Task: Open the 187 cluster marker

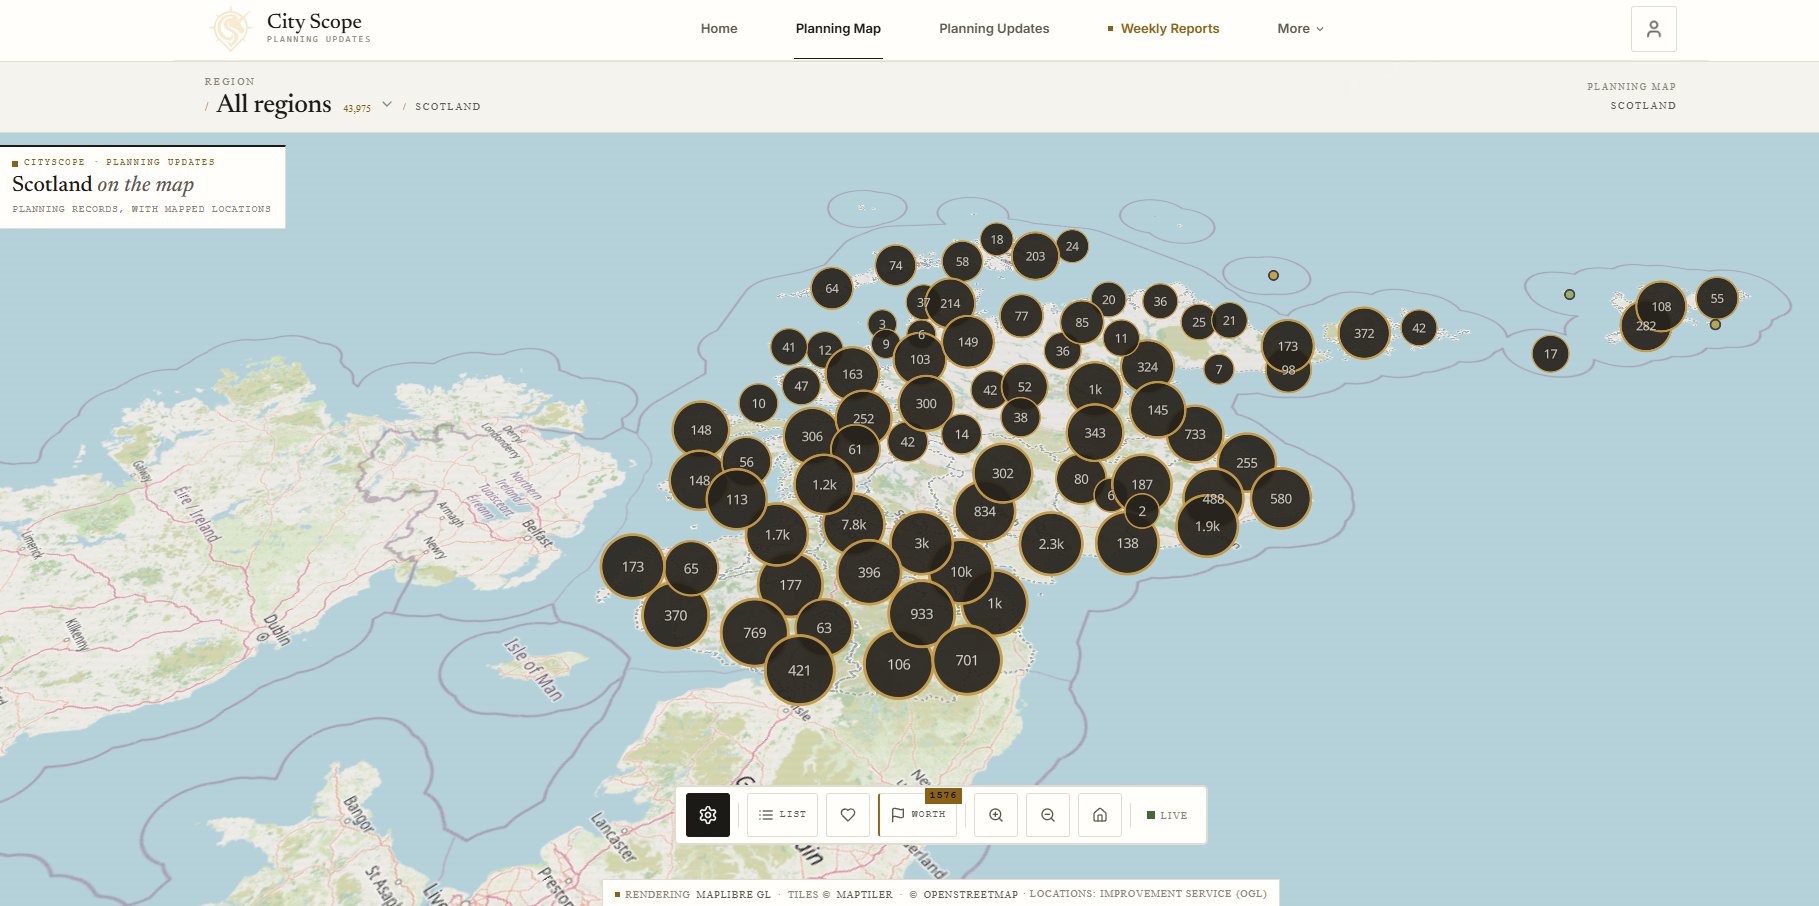Action: pyautogui.click(x=1142, y=484)
